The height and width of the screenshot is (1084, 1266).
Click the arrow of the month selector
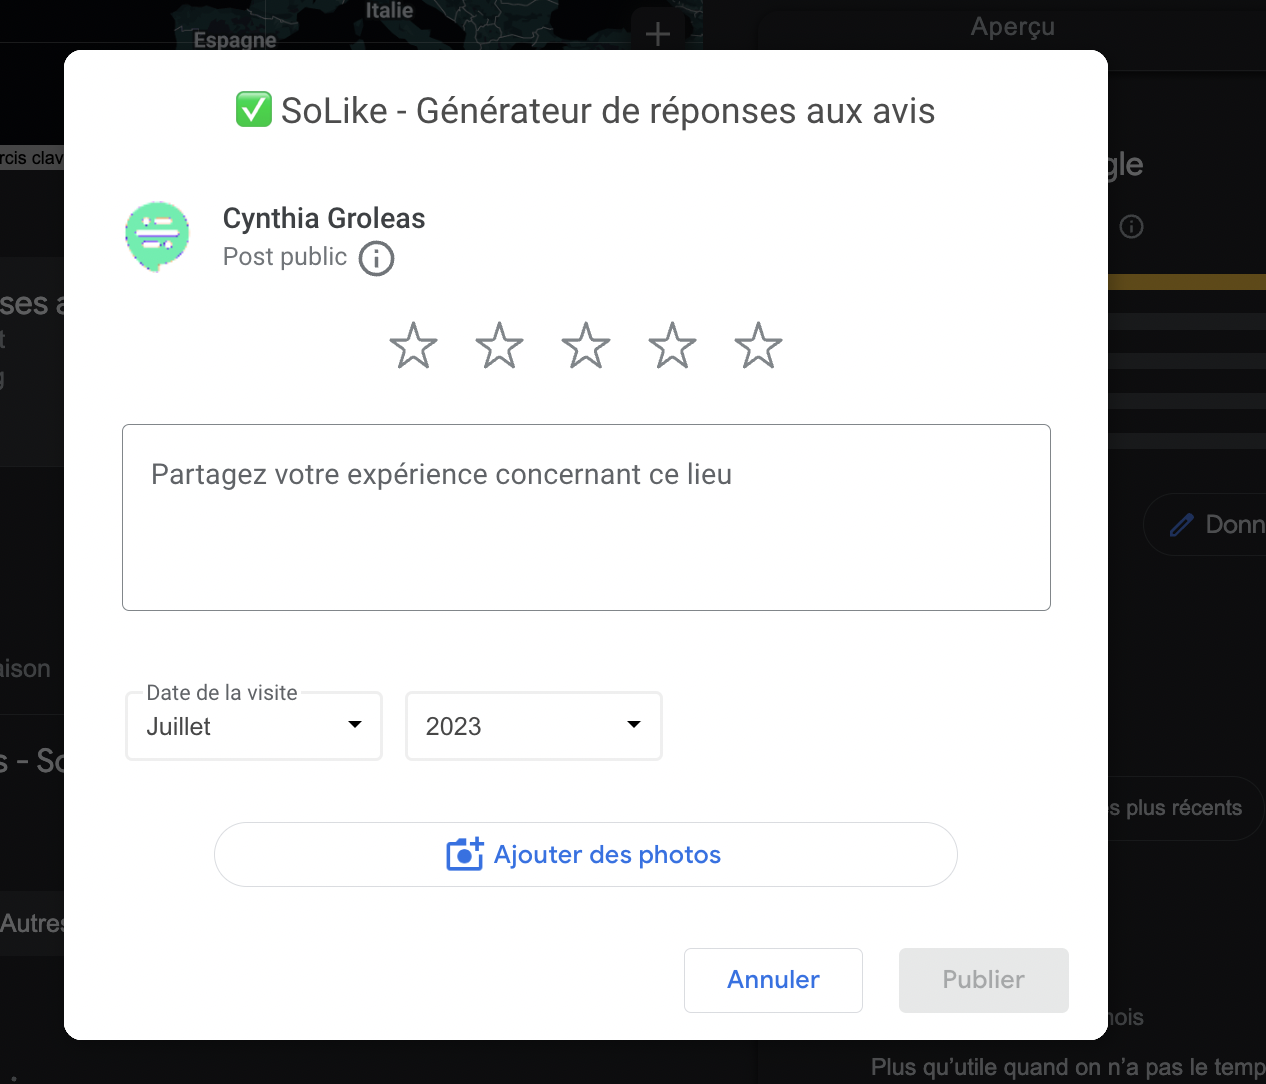(x=355, y=725)
